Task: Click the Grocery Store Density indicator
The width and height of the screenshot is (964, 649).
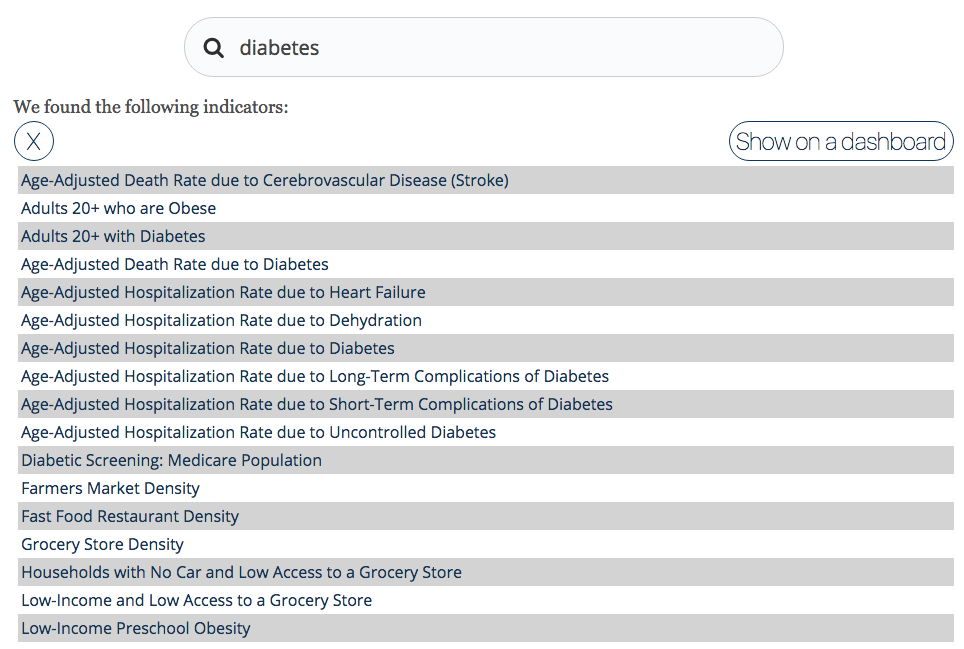Action: coord(102,545)
